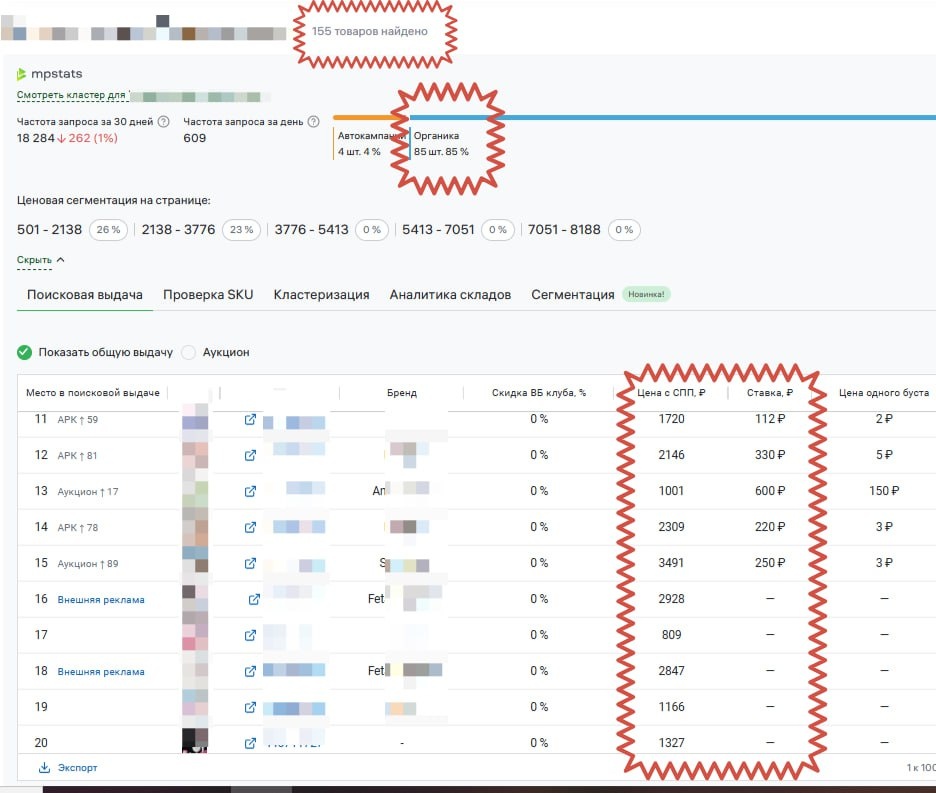Screen dimensions: 936x793
Task: Click the bid value 330 ₽
Action: pos(769,455)
